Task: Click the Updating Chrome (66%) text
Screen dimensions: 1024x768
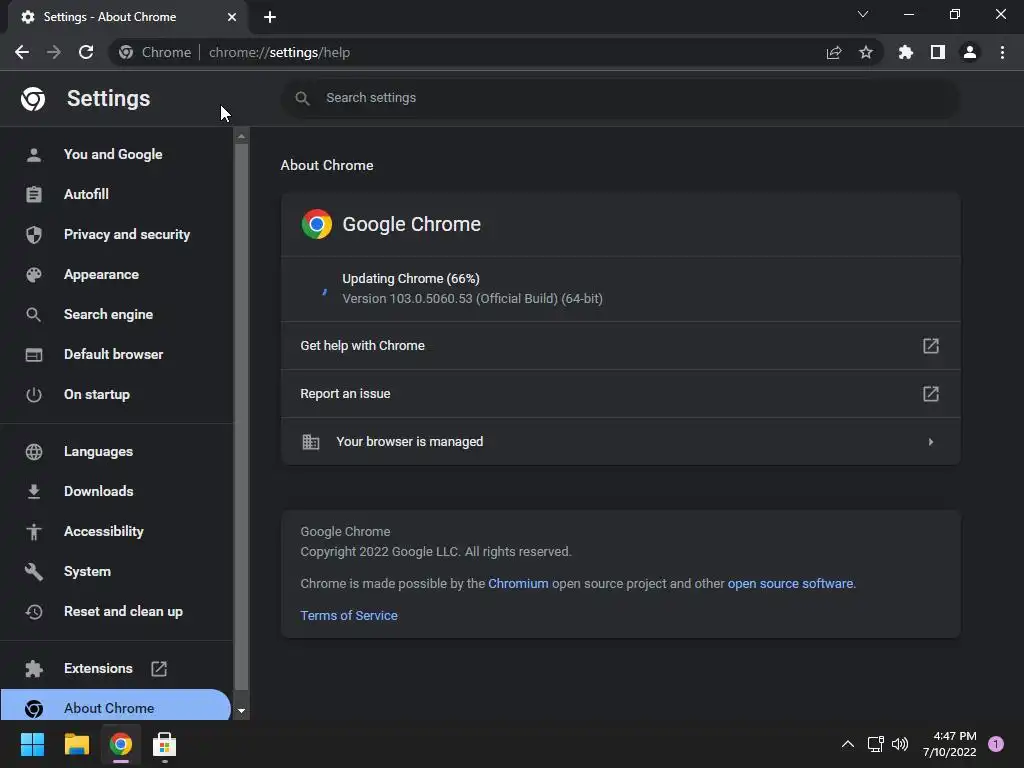Action: [x=411, y=279]
